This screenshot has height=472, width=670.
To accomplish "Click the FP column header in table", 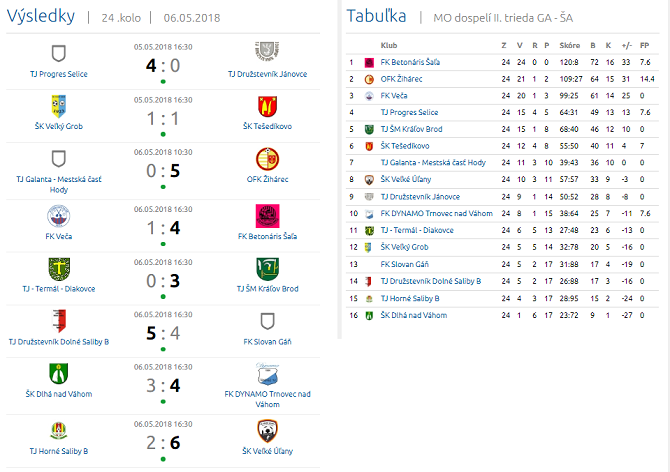I will (644, 45).
